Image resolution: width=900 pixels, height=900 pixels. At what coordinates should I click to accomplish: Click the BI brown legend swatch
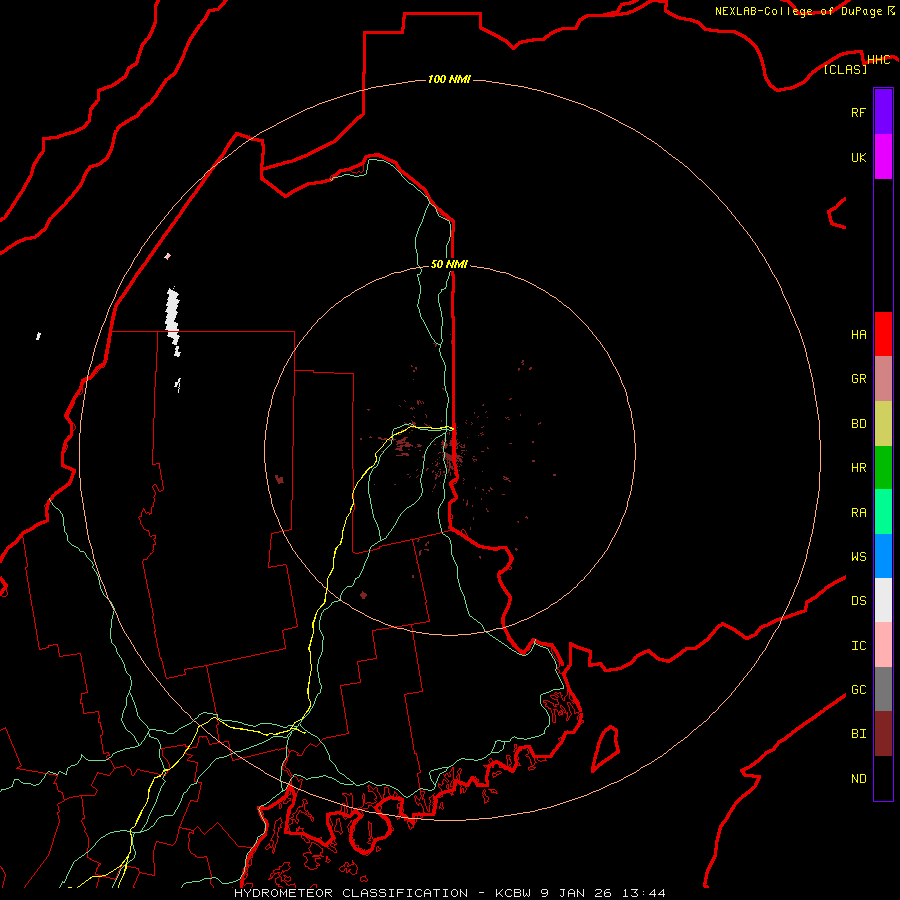[883, 734]
